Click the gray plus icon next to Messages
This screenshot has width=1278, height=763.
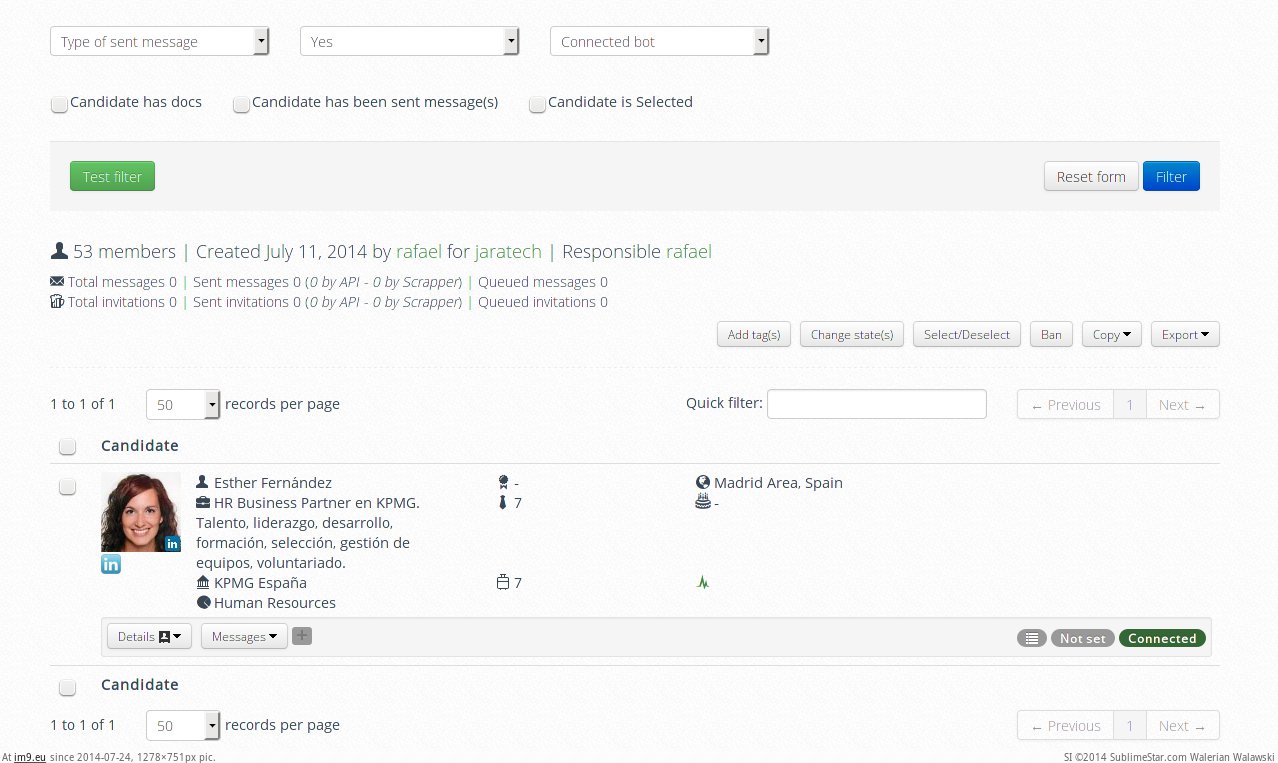pos(302,635)
